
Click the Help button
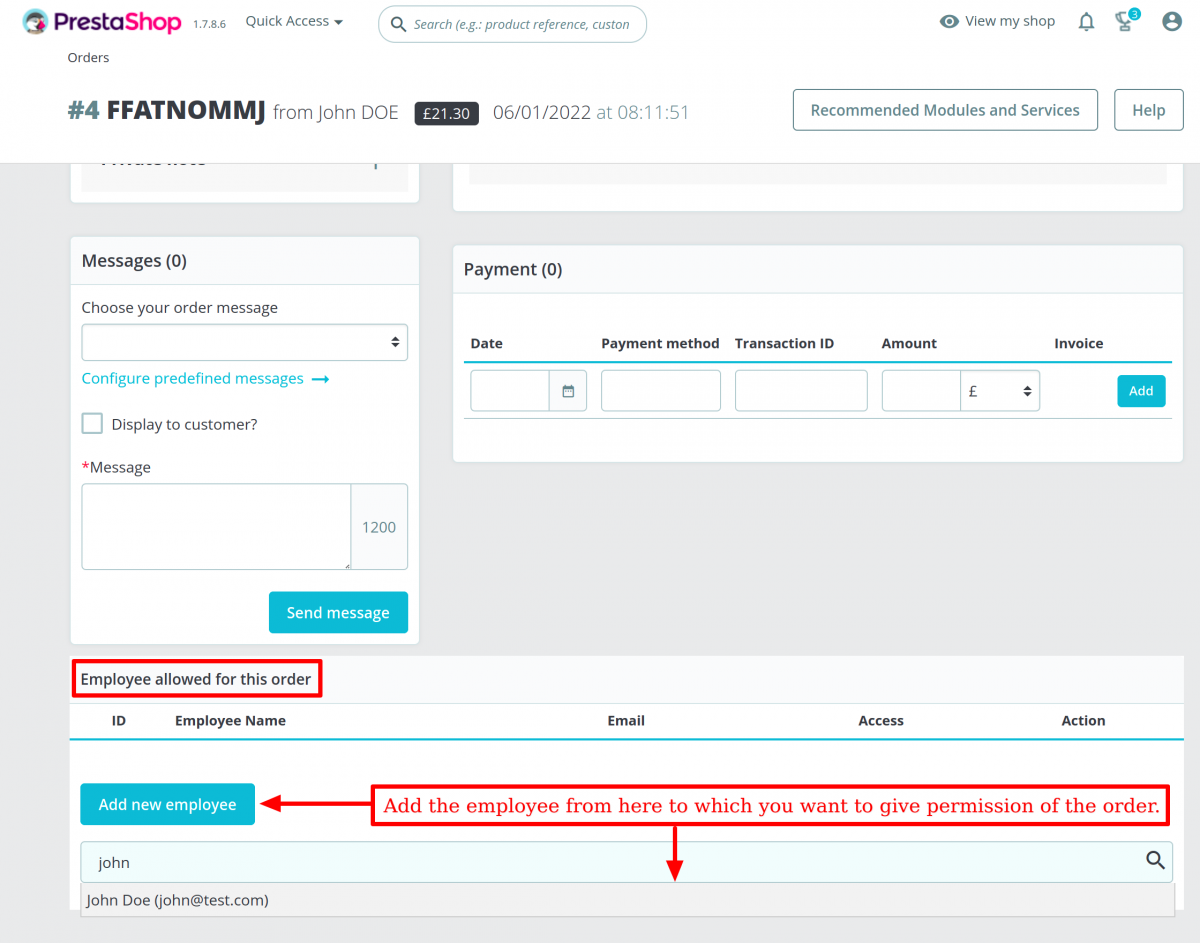[1148, 110]
